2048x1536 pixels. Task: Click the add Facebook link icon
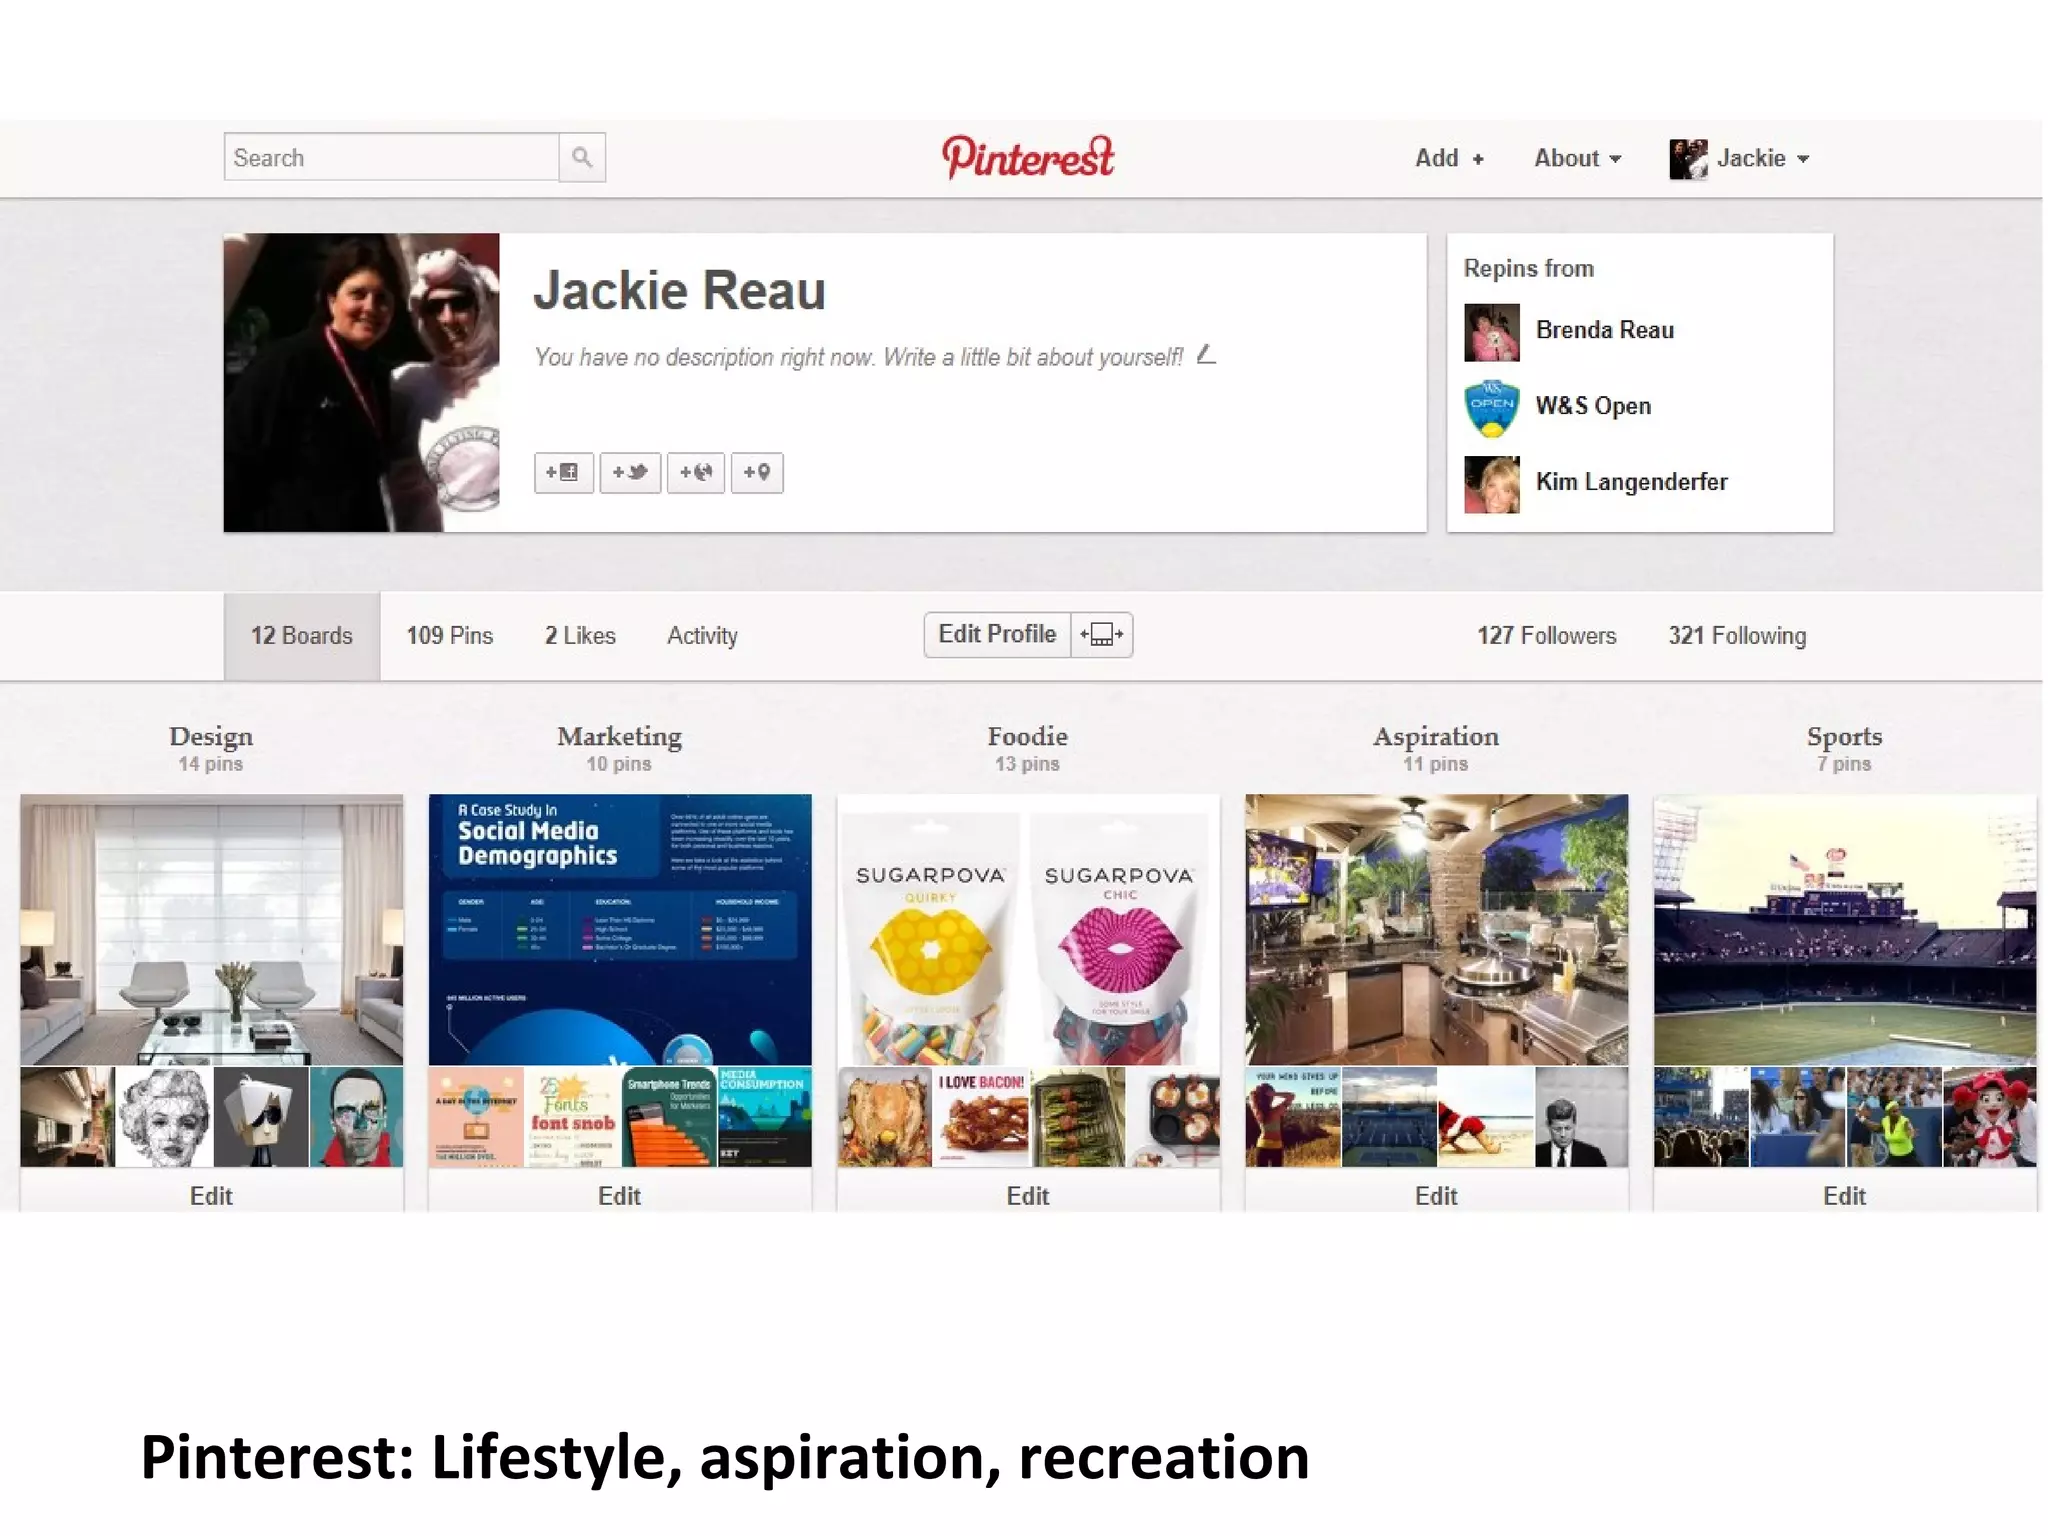click(563, 472)
